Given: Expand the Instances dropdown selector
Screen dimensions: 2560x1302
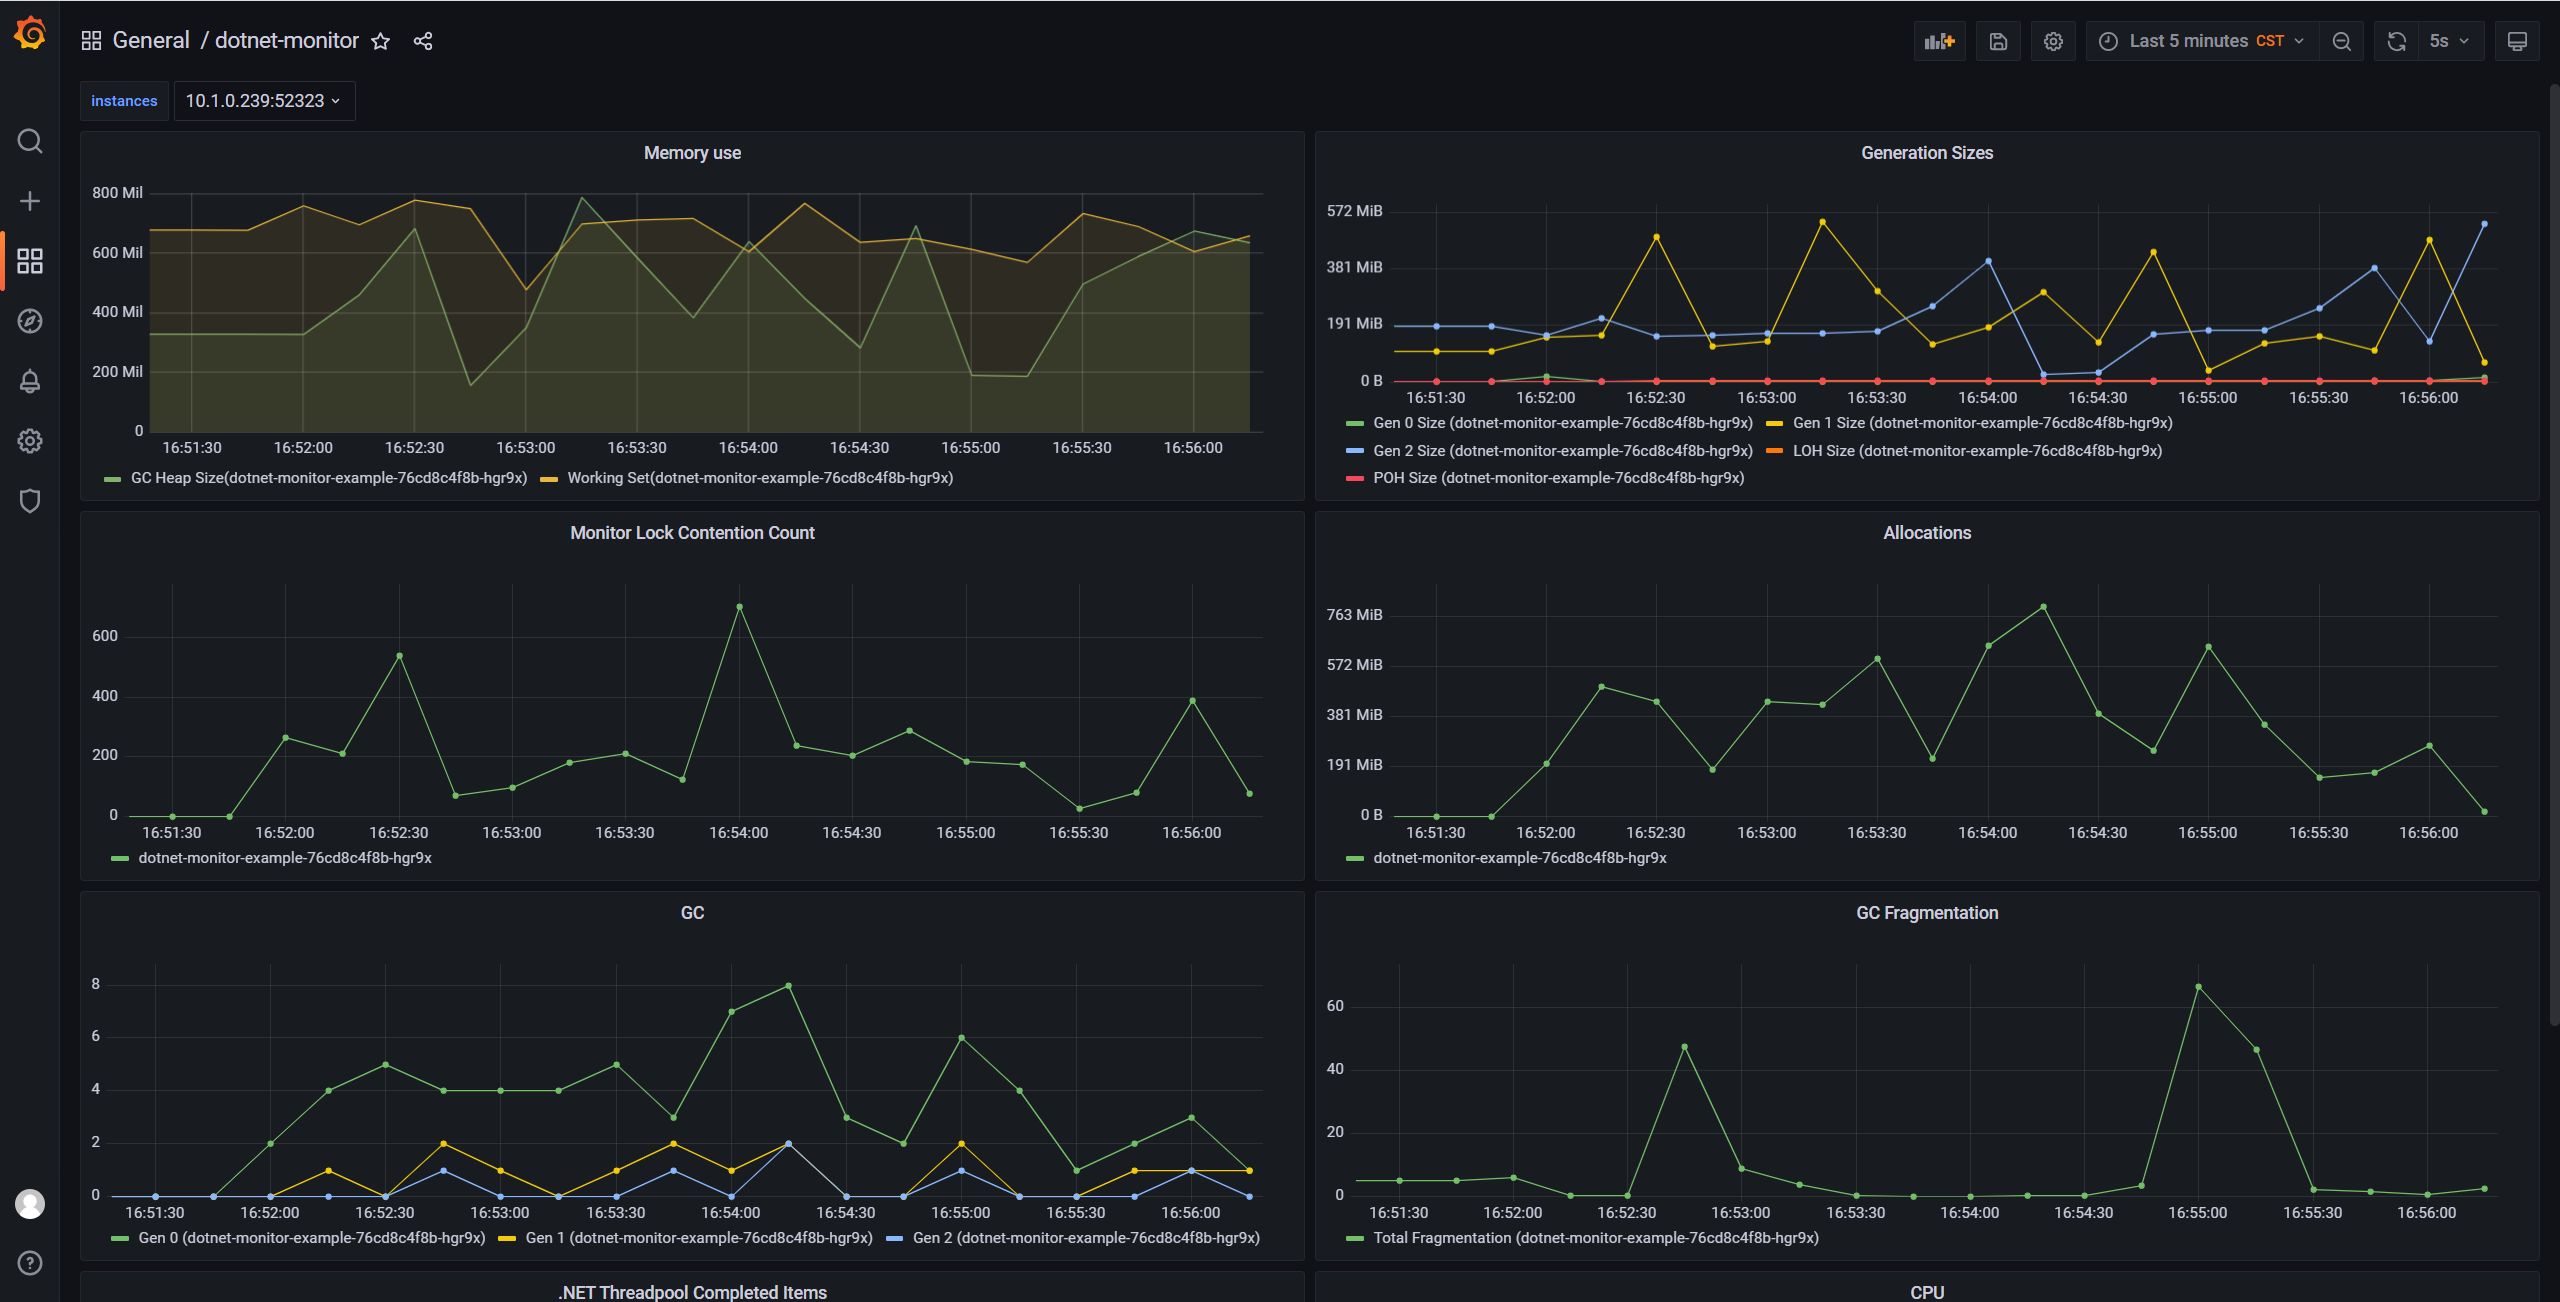Looking at the screenshot, I should click(x=257, y=100).
